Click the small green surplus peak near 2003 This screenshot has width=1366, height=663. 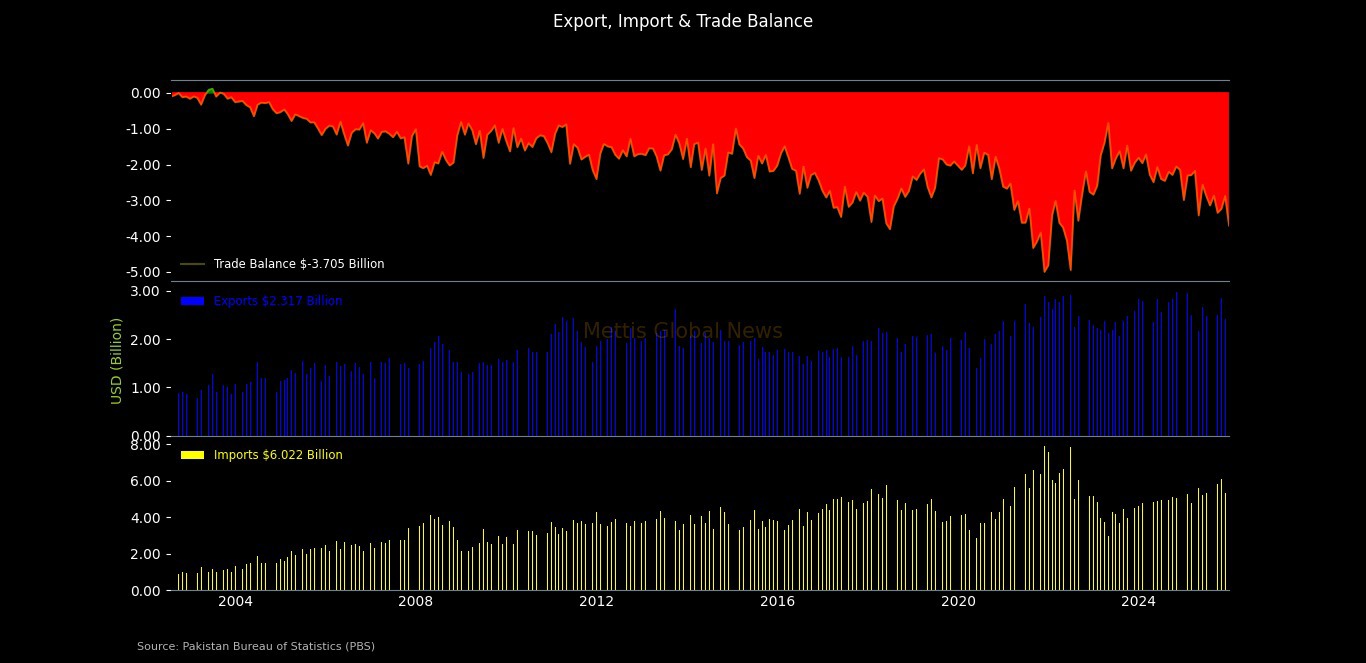pos(210,90)
